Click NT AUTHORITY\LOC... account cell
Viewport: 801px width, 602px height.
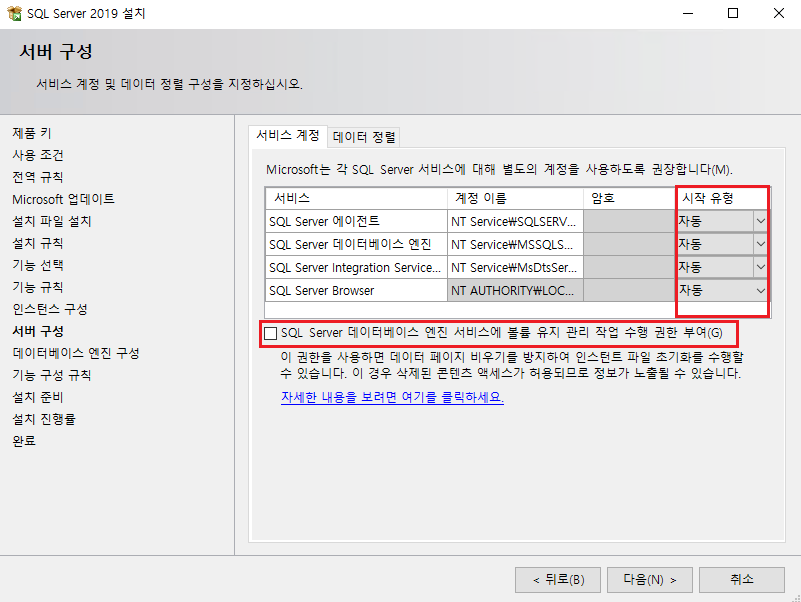(x=515, y=290)
